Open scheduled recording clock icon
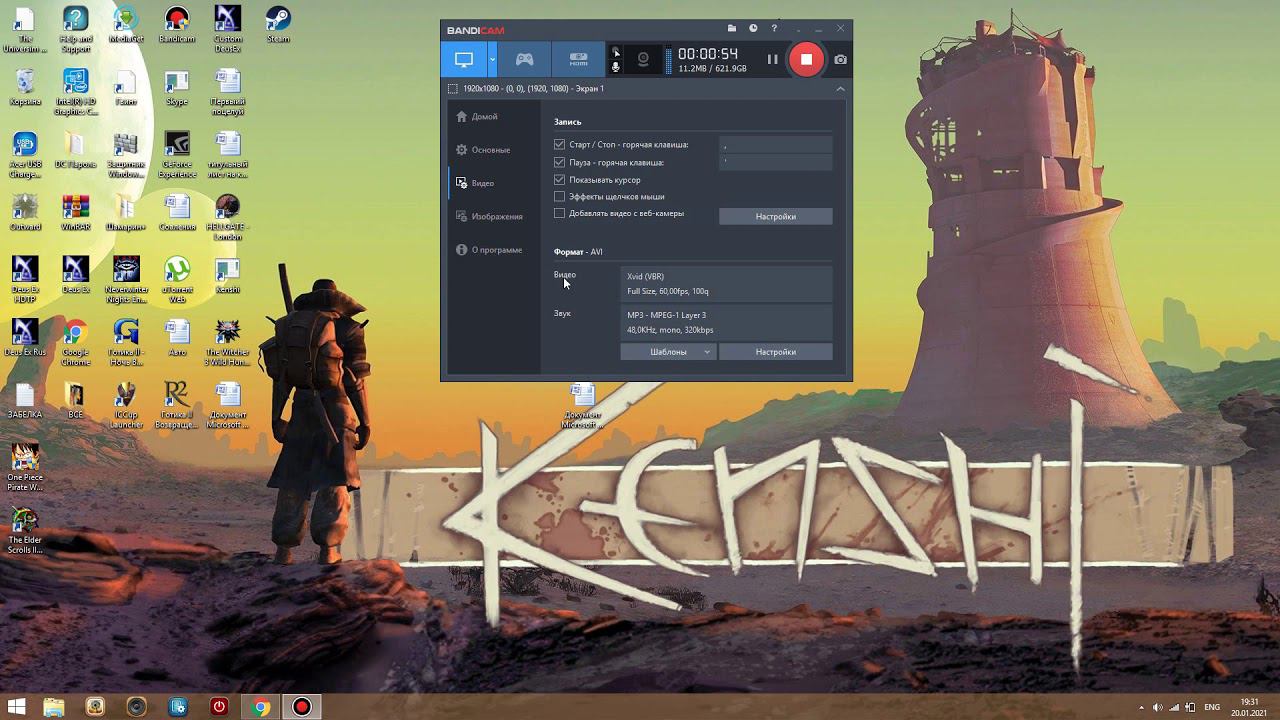Image resolution: width=1280 pixels, height=720 pixels. 753,29
